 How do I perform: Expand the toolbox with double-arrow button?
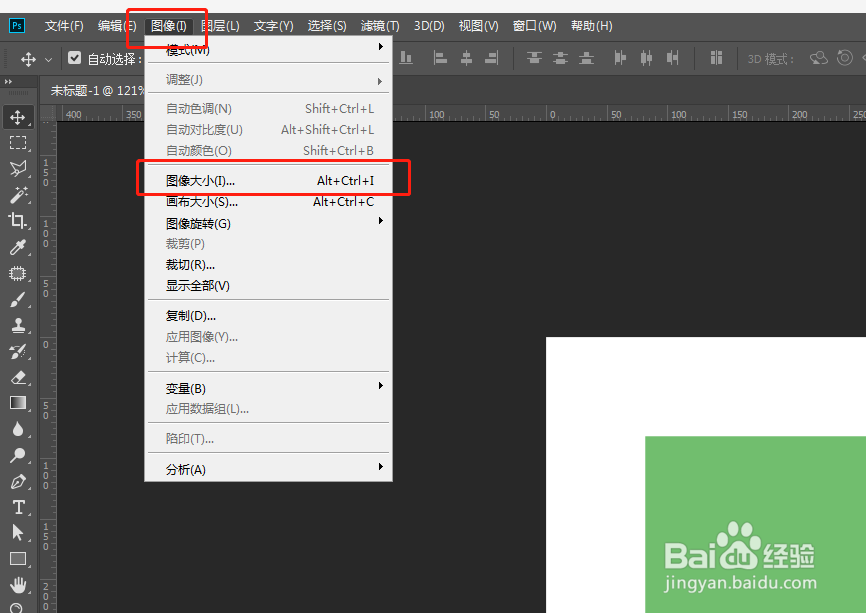(x=8, y=82)
